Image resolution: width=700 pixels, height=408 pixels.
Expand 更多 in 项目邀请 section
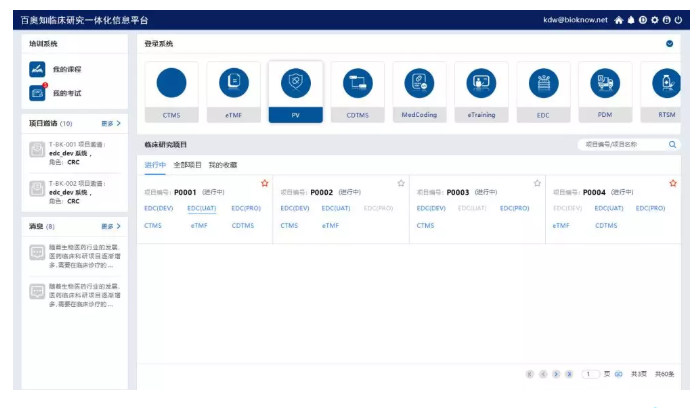click(111, 124)
